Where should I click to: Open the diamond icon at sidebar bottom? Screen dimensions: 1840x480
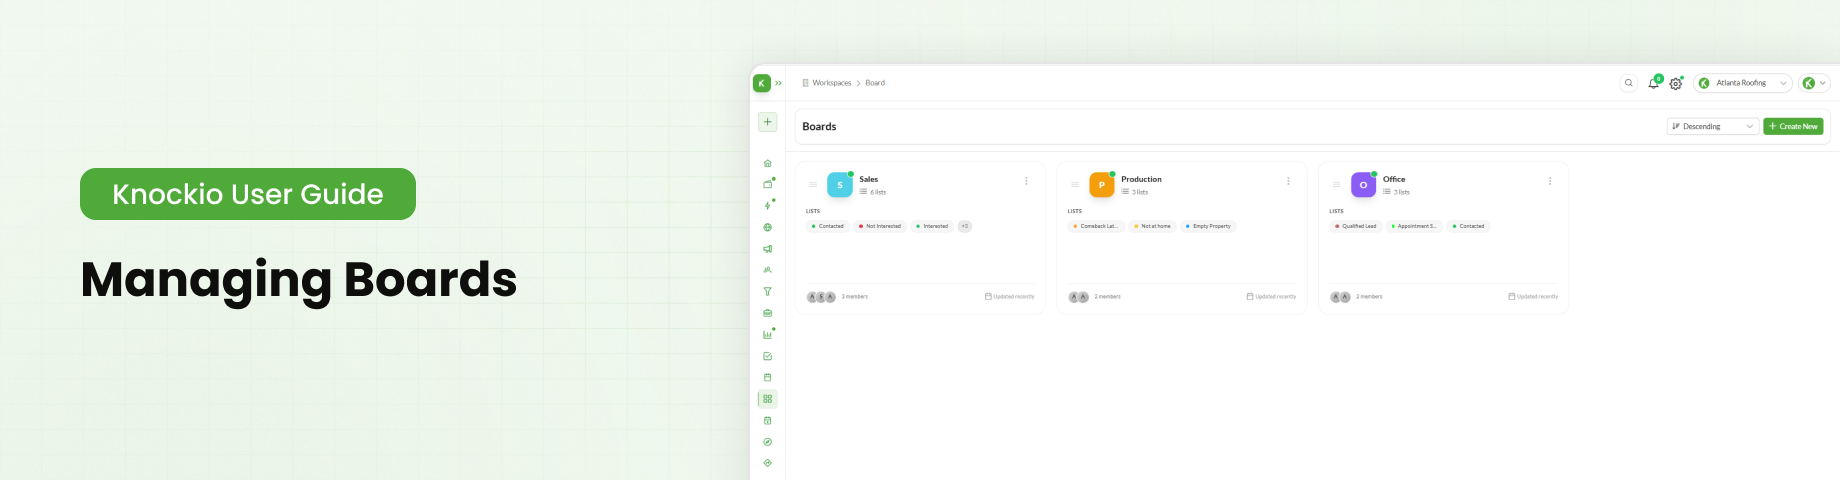coord(767,463)
